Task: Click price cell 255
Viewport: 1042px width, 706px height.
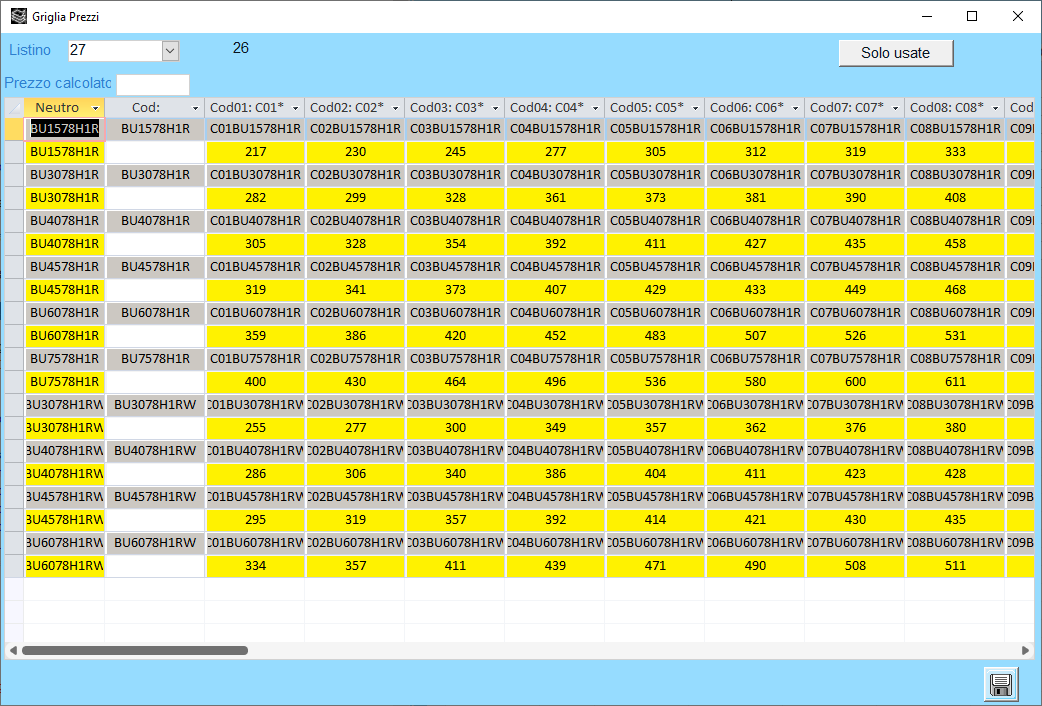Action: [x=255, y=427]
